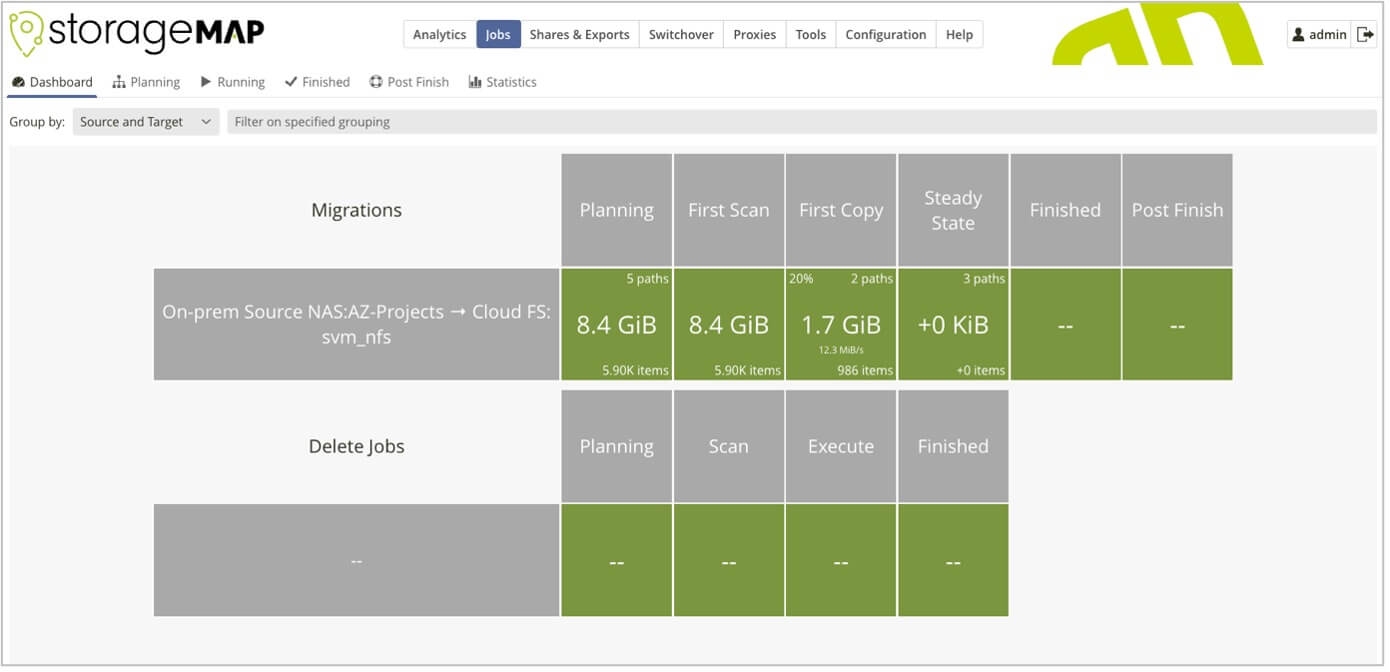The image size is (1390, 672).
Task: Open the Proxies page
Action: pos(754,33)
